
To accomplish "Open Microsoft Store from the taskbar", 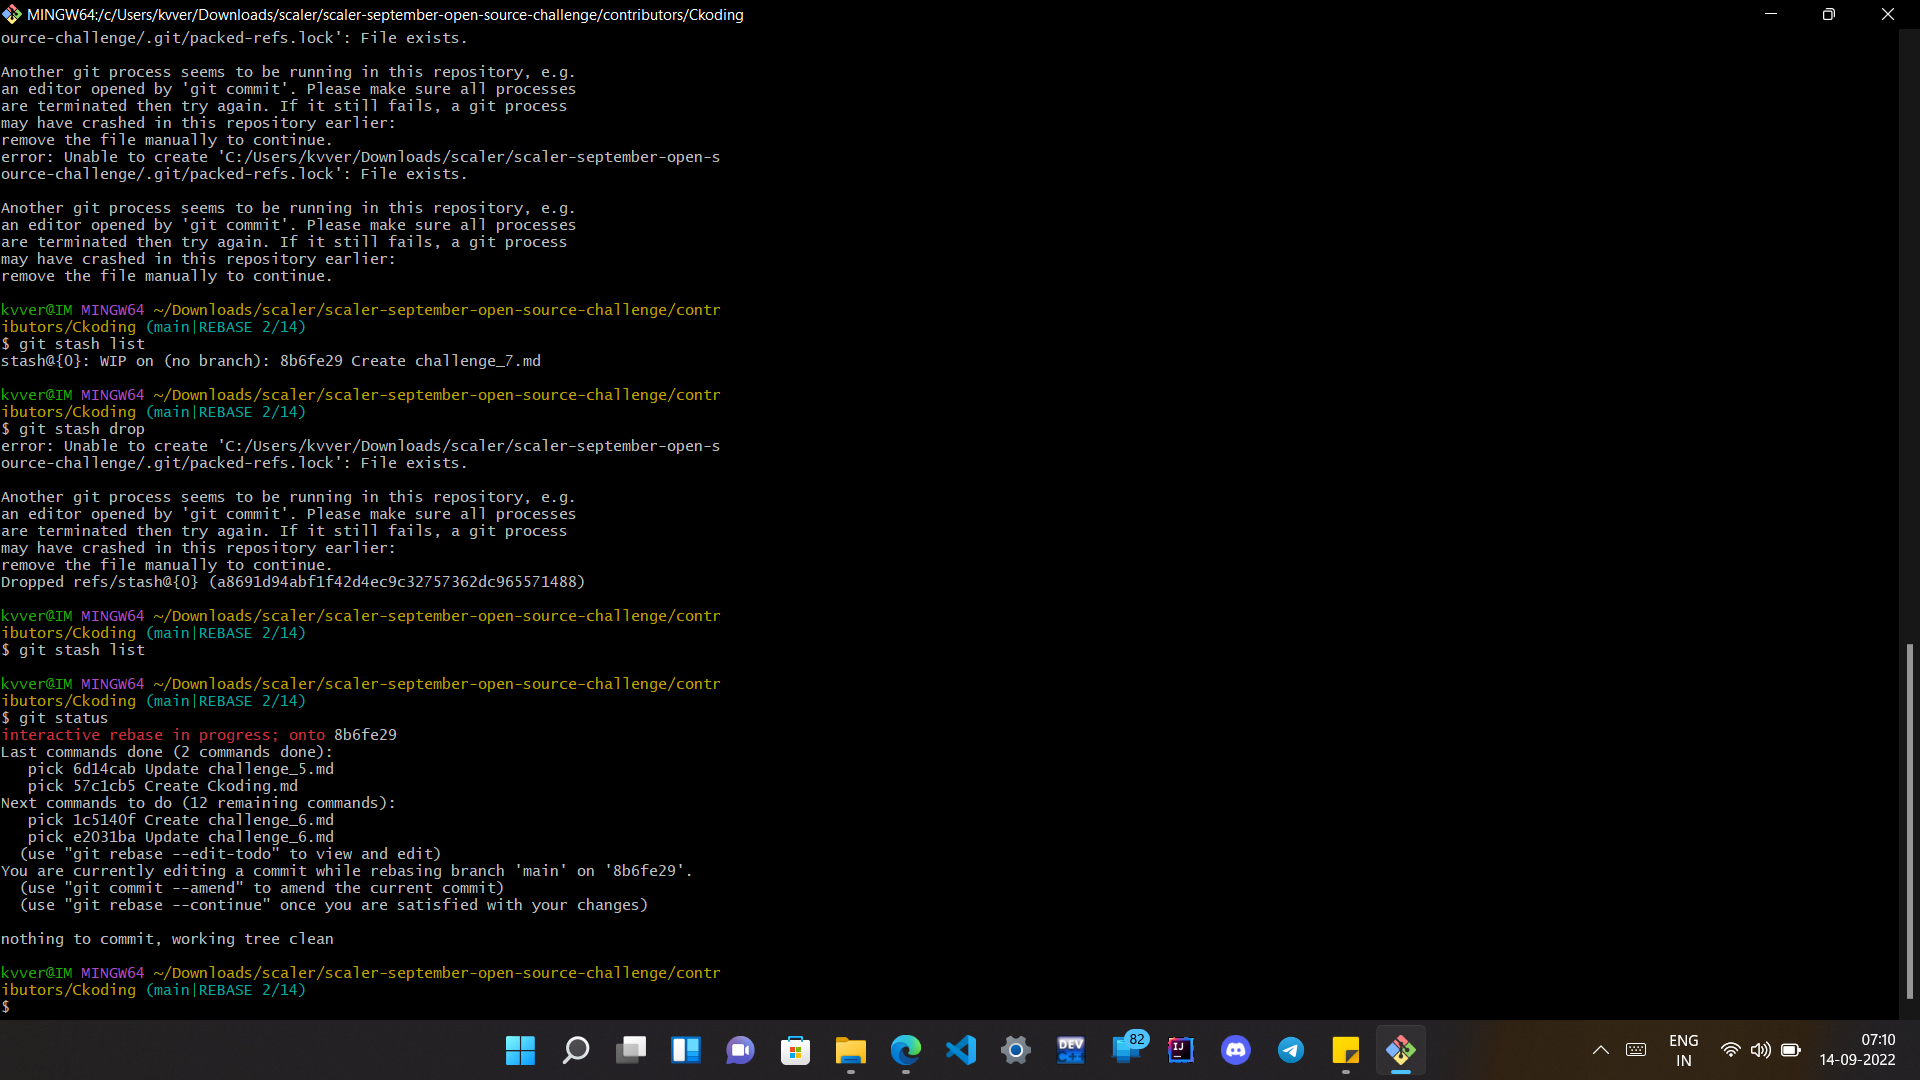I will point(795,1050).
